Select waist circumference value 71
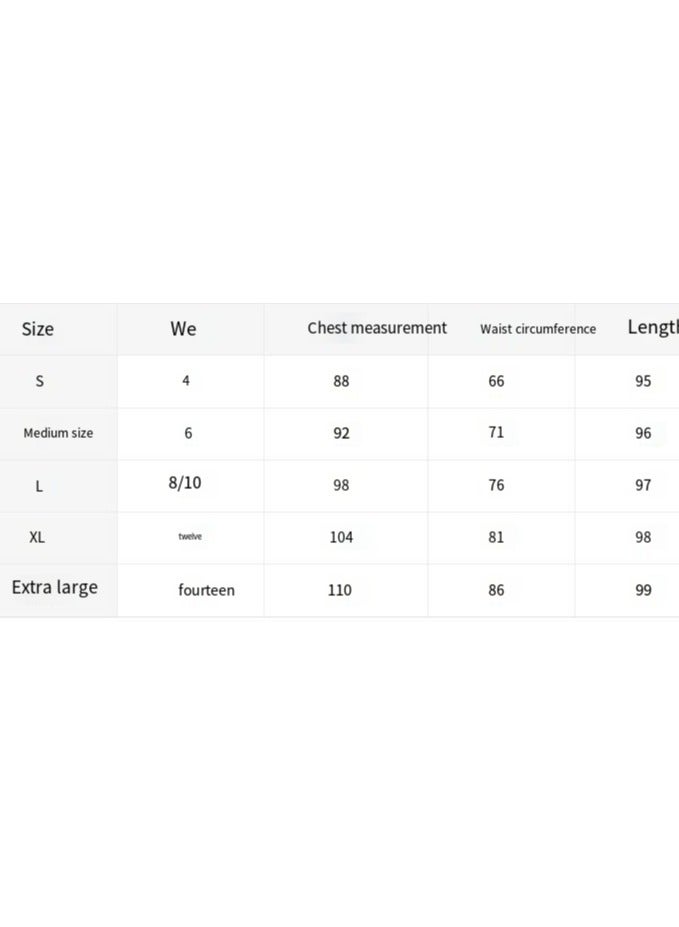The height and width of the screenshot is (927, 679). coord(496,433)
